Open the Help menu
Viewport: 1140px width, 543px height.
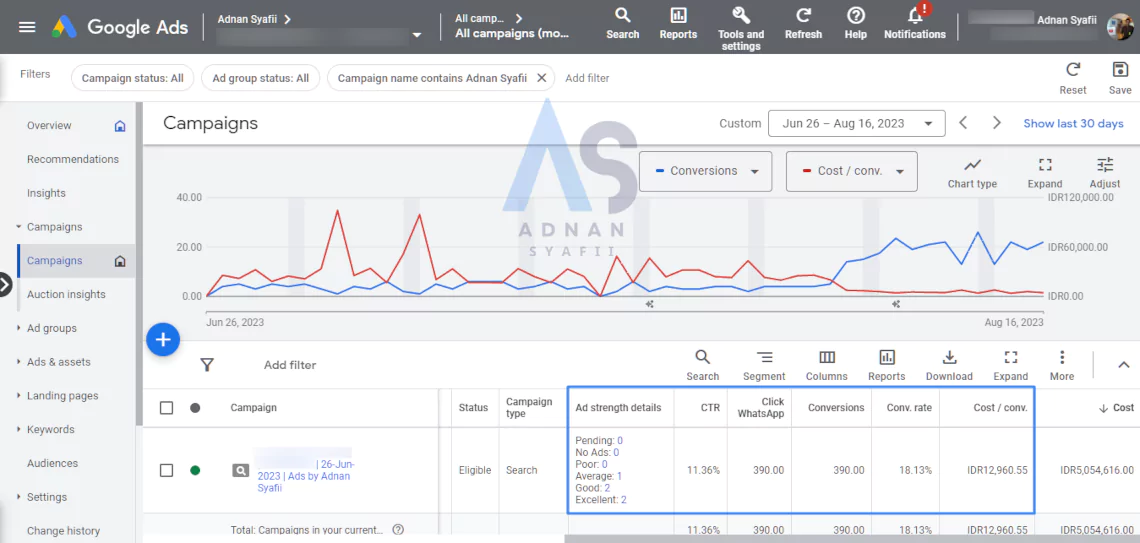point(856,23)
